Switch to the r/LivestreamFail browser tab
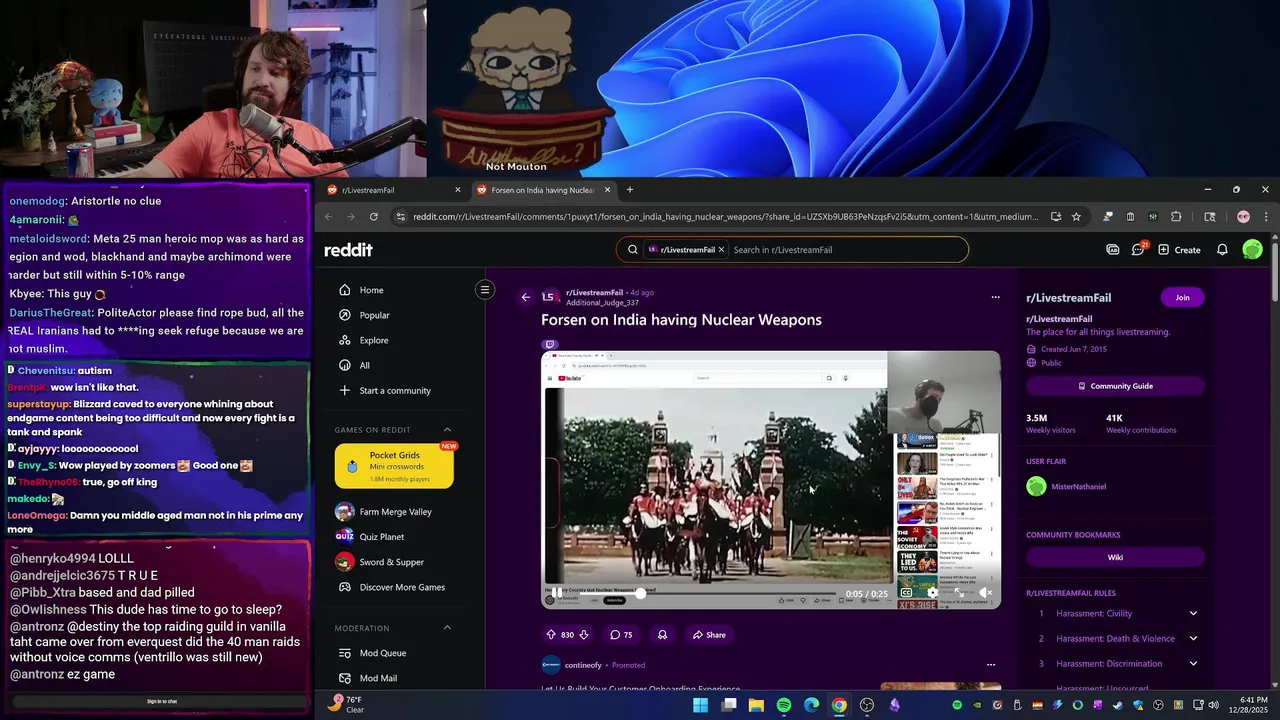 coord(394,190)
